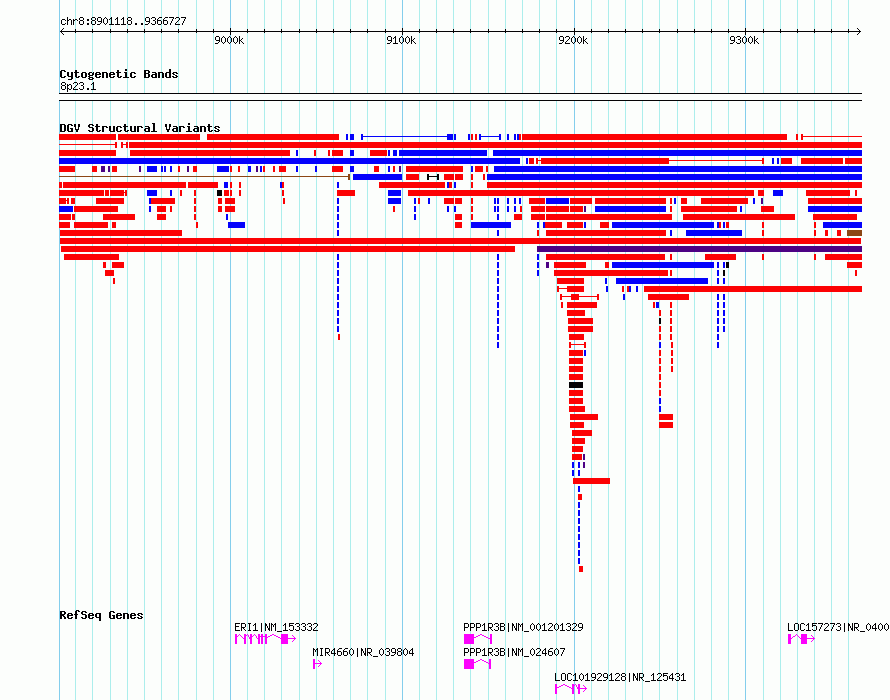Click the right arrow on the coordinate ruler
The height and width of the screenshot is (700, 890).
[859, 32]
